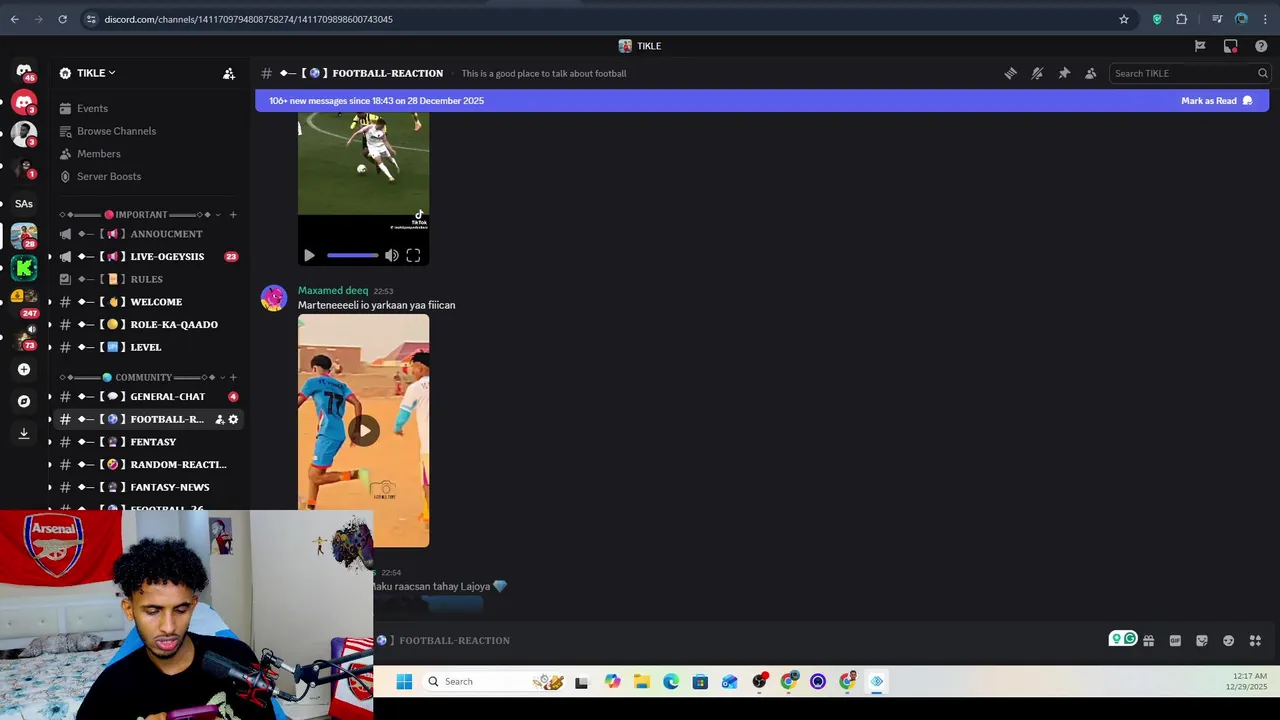Open the gift Nitro icon
1280x720 pixels.
(1148, 641)
